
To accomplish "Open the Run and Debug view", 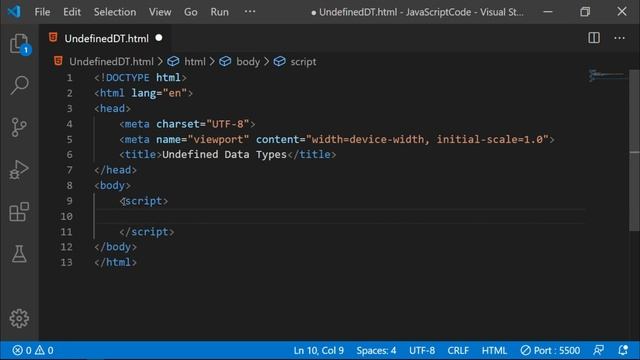I will [19, 169].
